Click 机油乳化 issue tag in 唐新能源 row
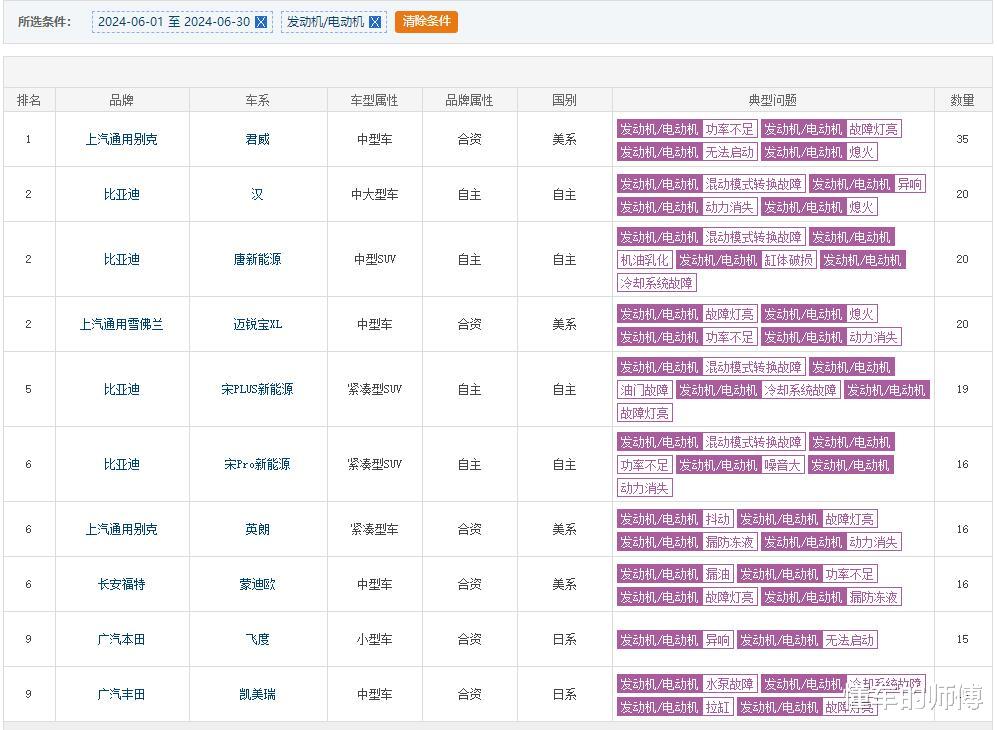 [x=644, y=259]
